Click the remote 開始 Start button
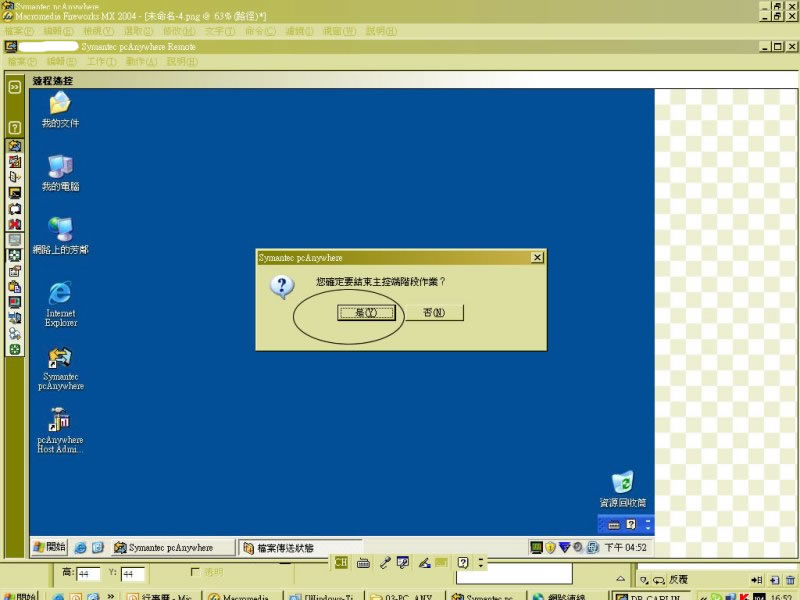The width and height of the screenshot is (800, 600). tap(49, 547)
